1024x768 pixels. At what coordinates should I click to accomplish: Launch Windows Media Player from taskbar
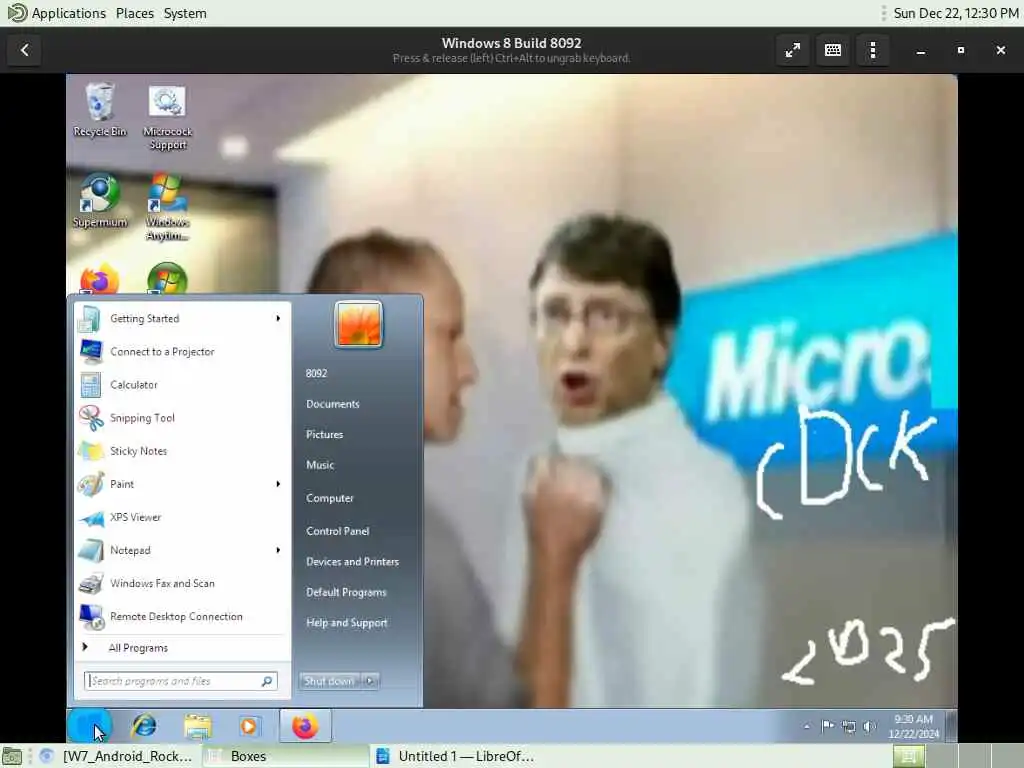pos(249,726)
